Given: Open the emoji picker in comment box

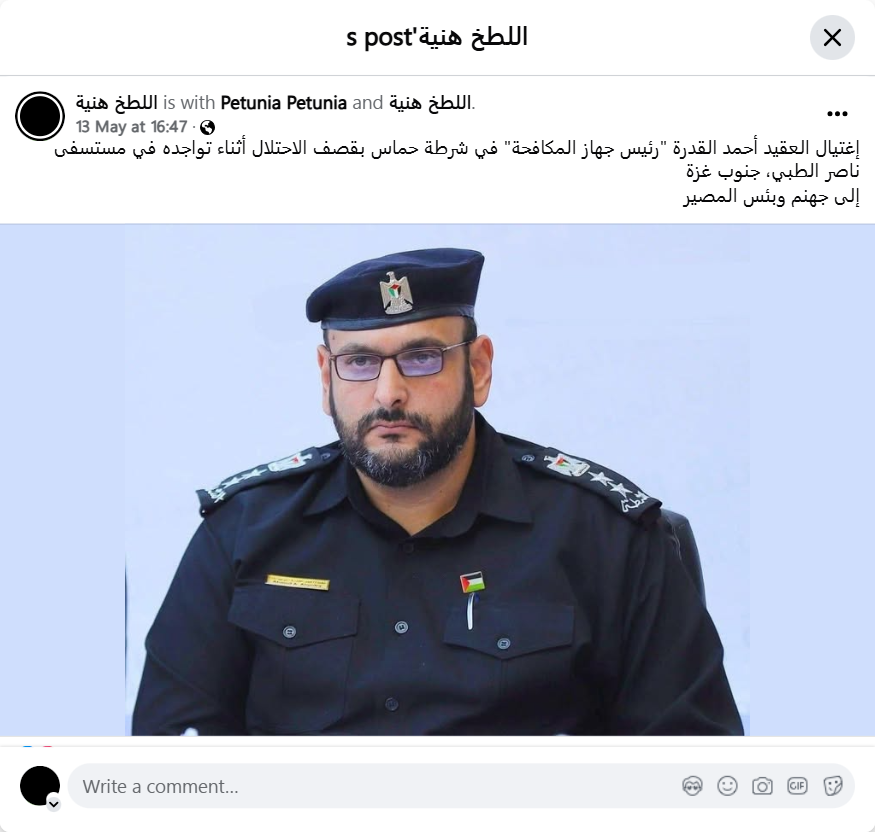Looking at the screenshot, I should [727, 786].
